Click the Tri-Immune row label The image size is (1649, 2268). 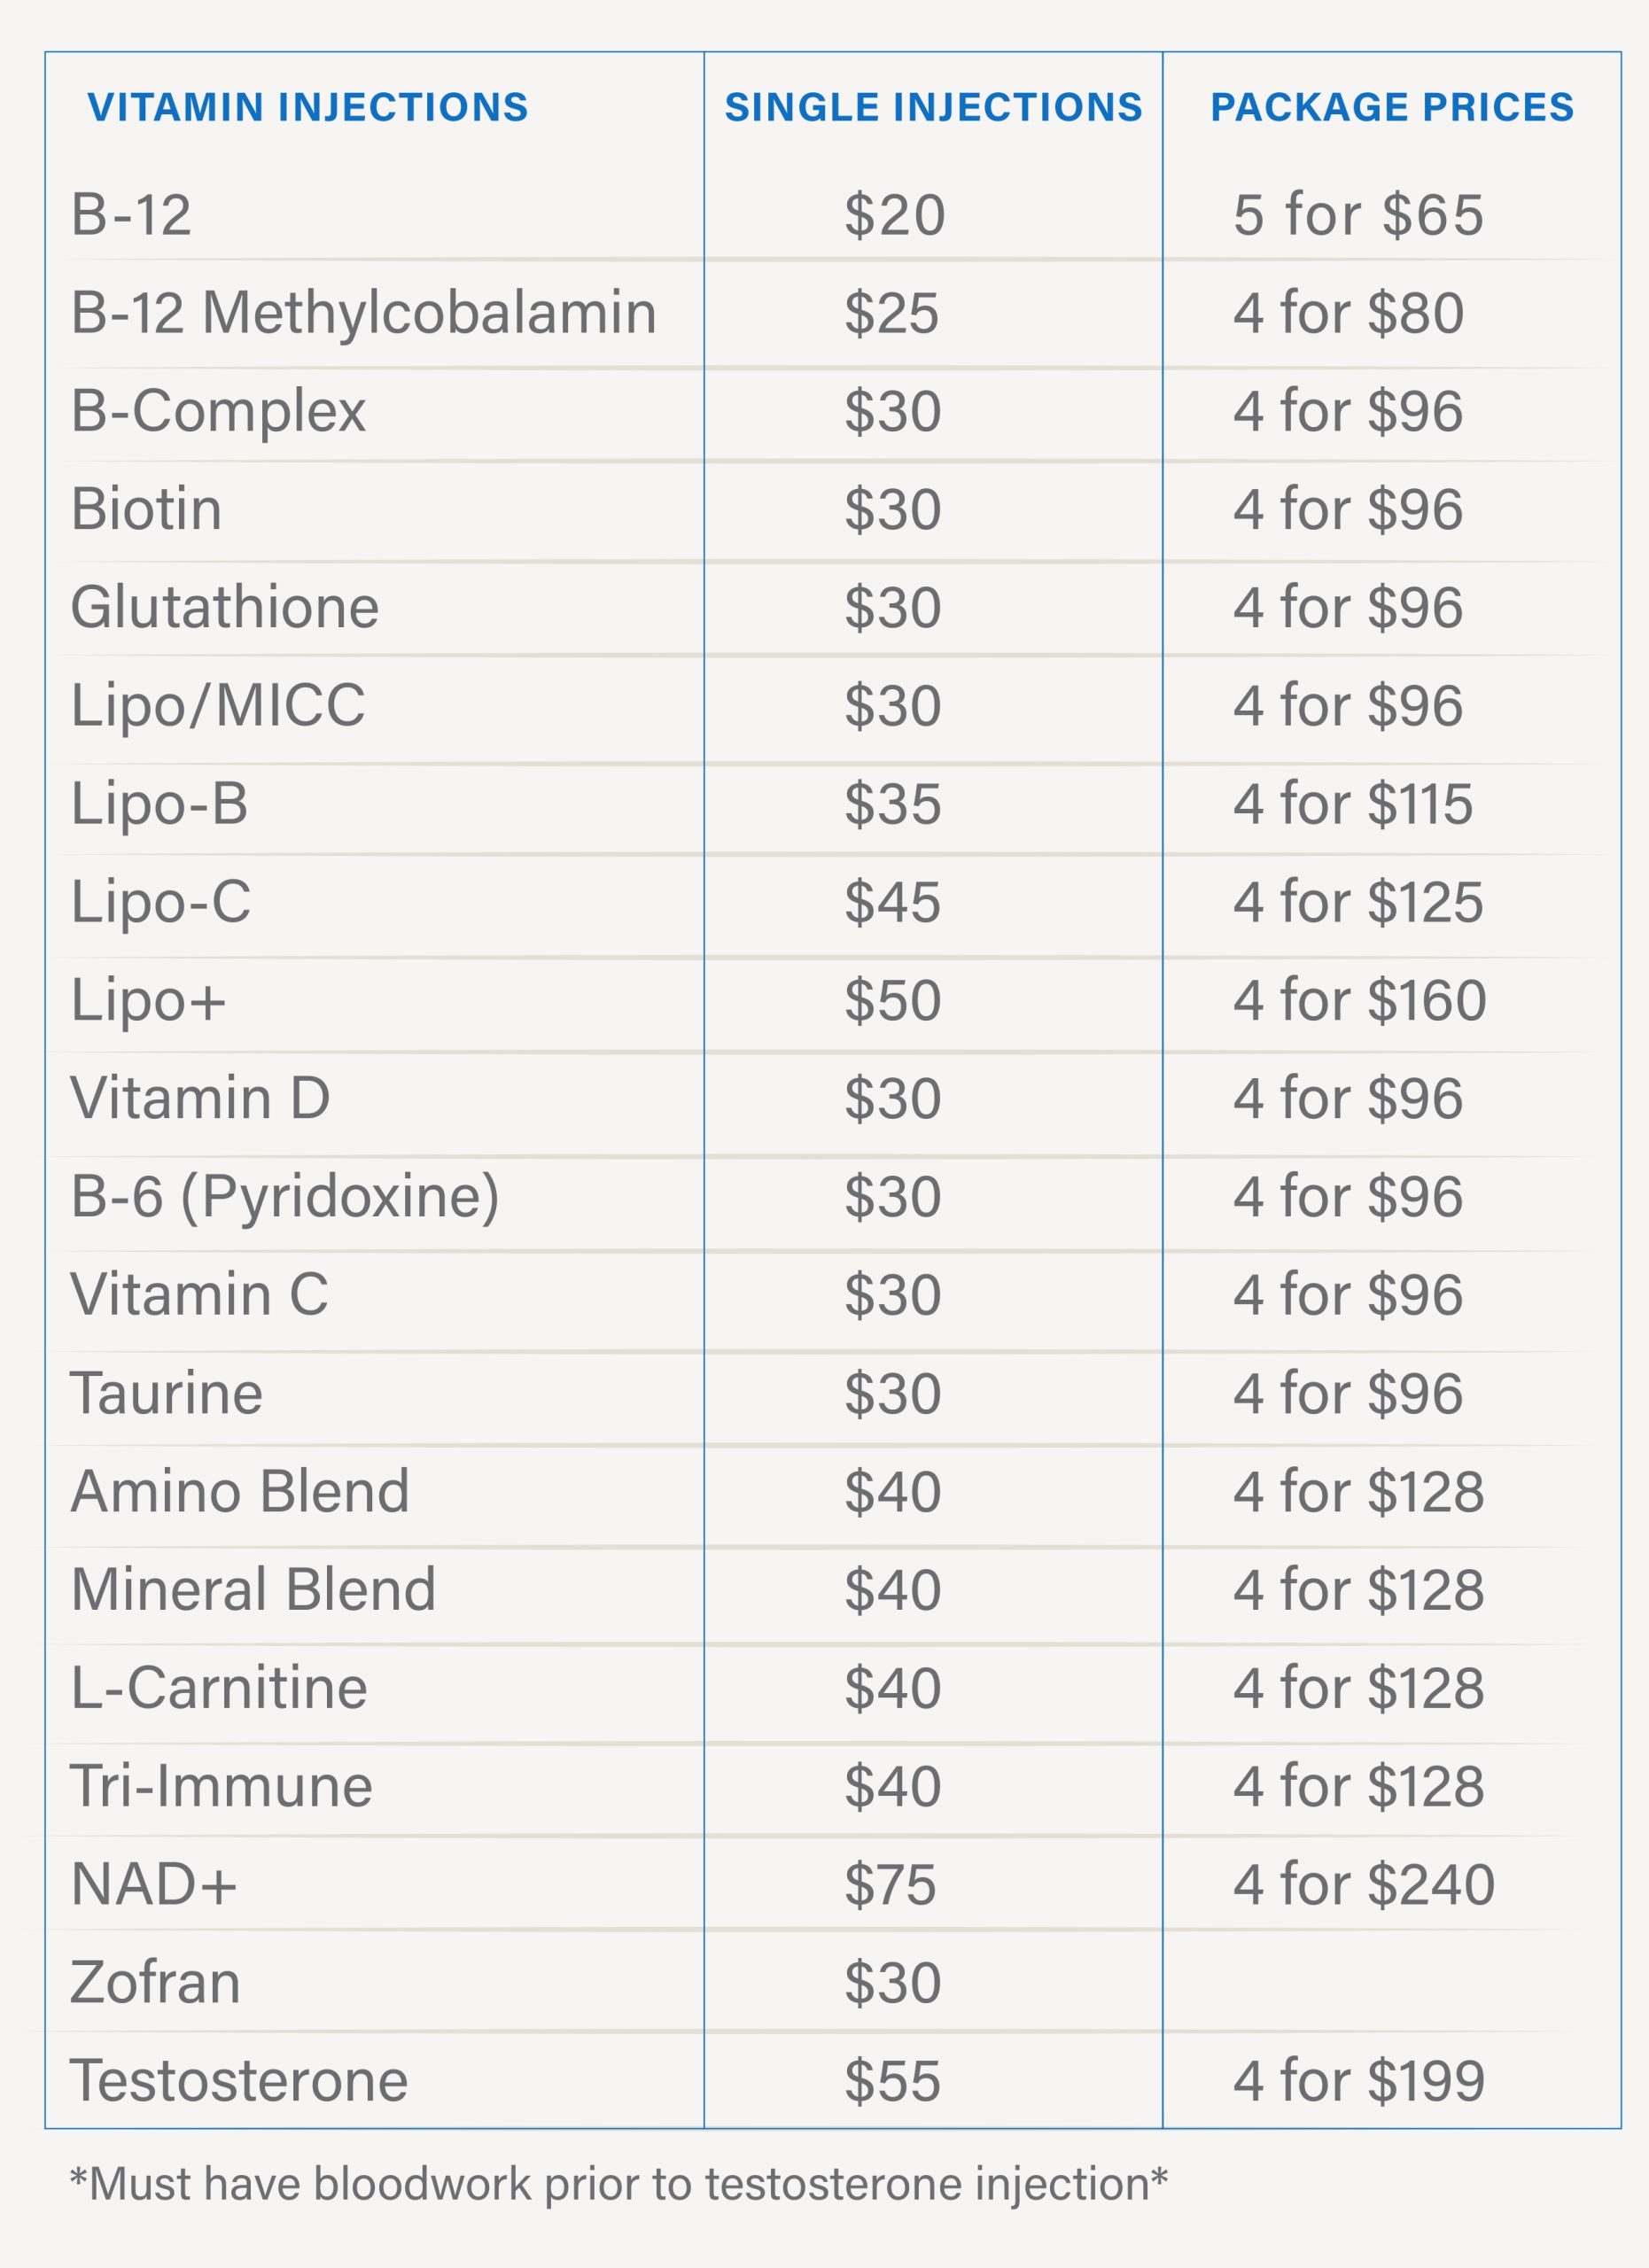click(x=221, y=1786)
